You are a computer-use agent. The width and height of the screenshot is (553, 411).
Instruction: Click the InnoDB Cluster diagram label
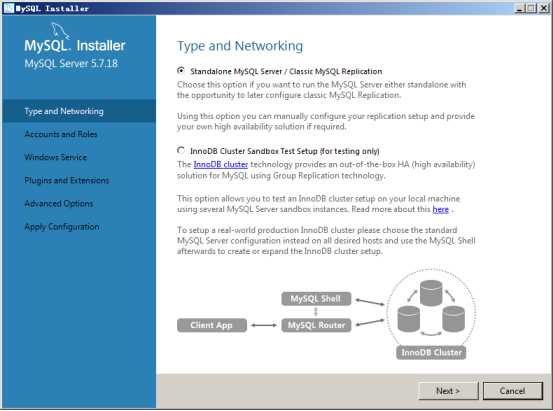431,352
